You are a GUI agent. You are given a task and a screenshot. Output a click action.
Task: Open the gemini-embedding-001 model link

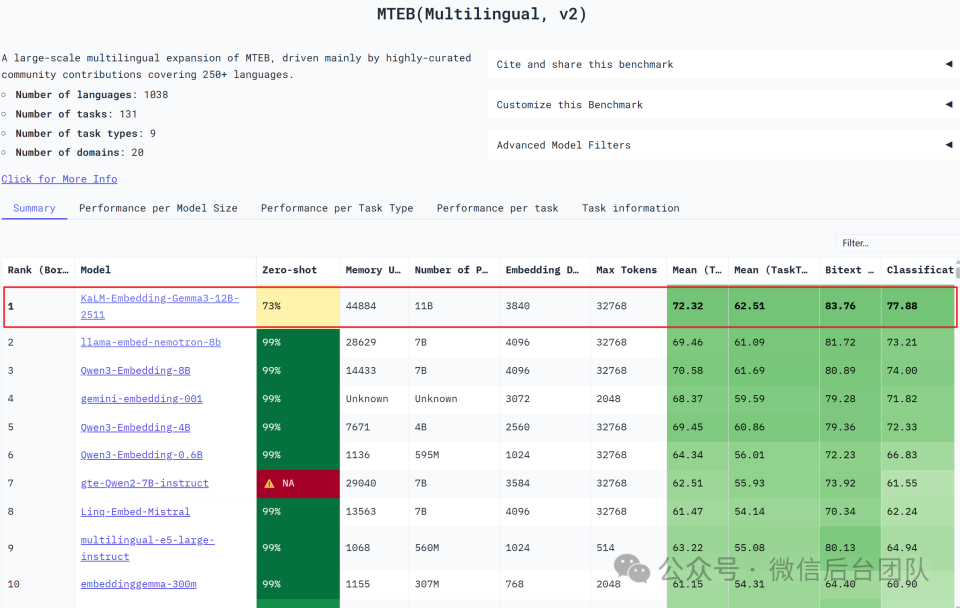141,399
